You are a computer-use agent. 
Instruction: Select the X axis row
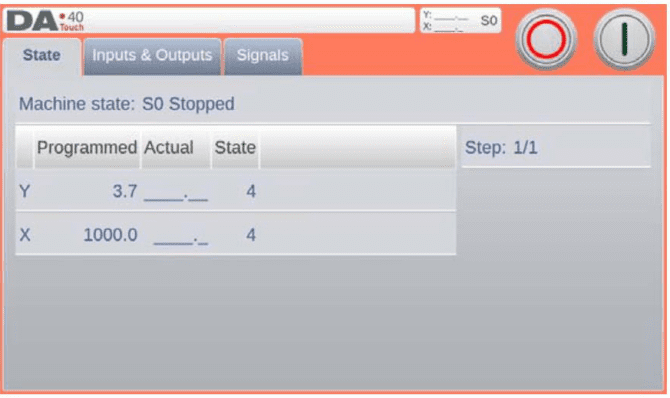tap(235, 234)
